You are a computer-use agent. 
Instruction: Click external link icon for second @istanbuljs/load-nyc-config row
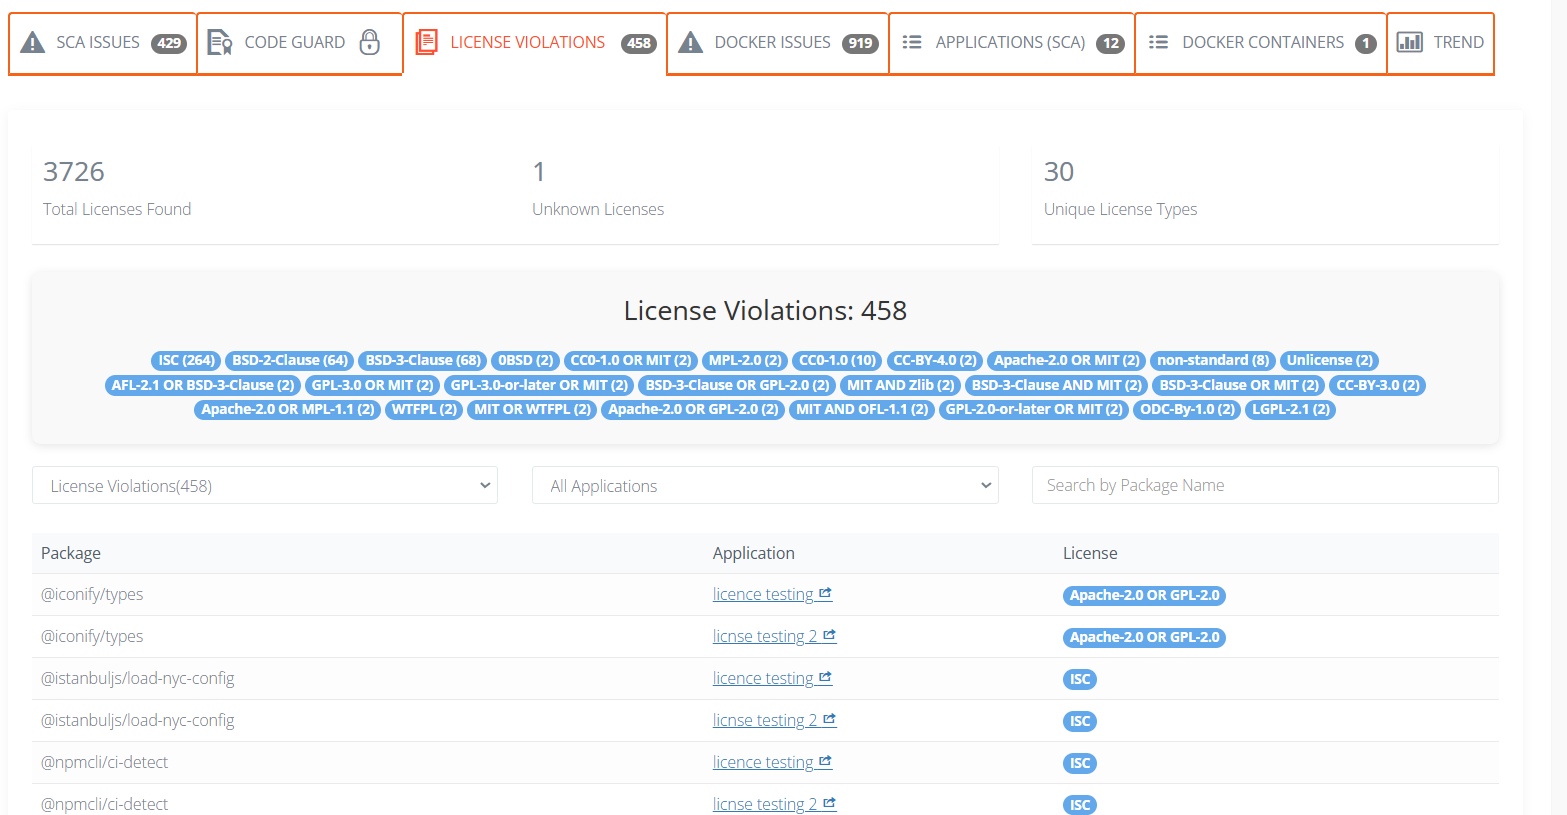click(829, 719)
